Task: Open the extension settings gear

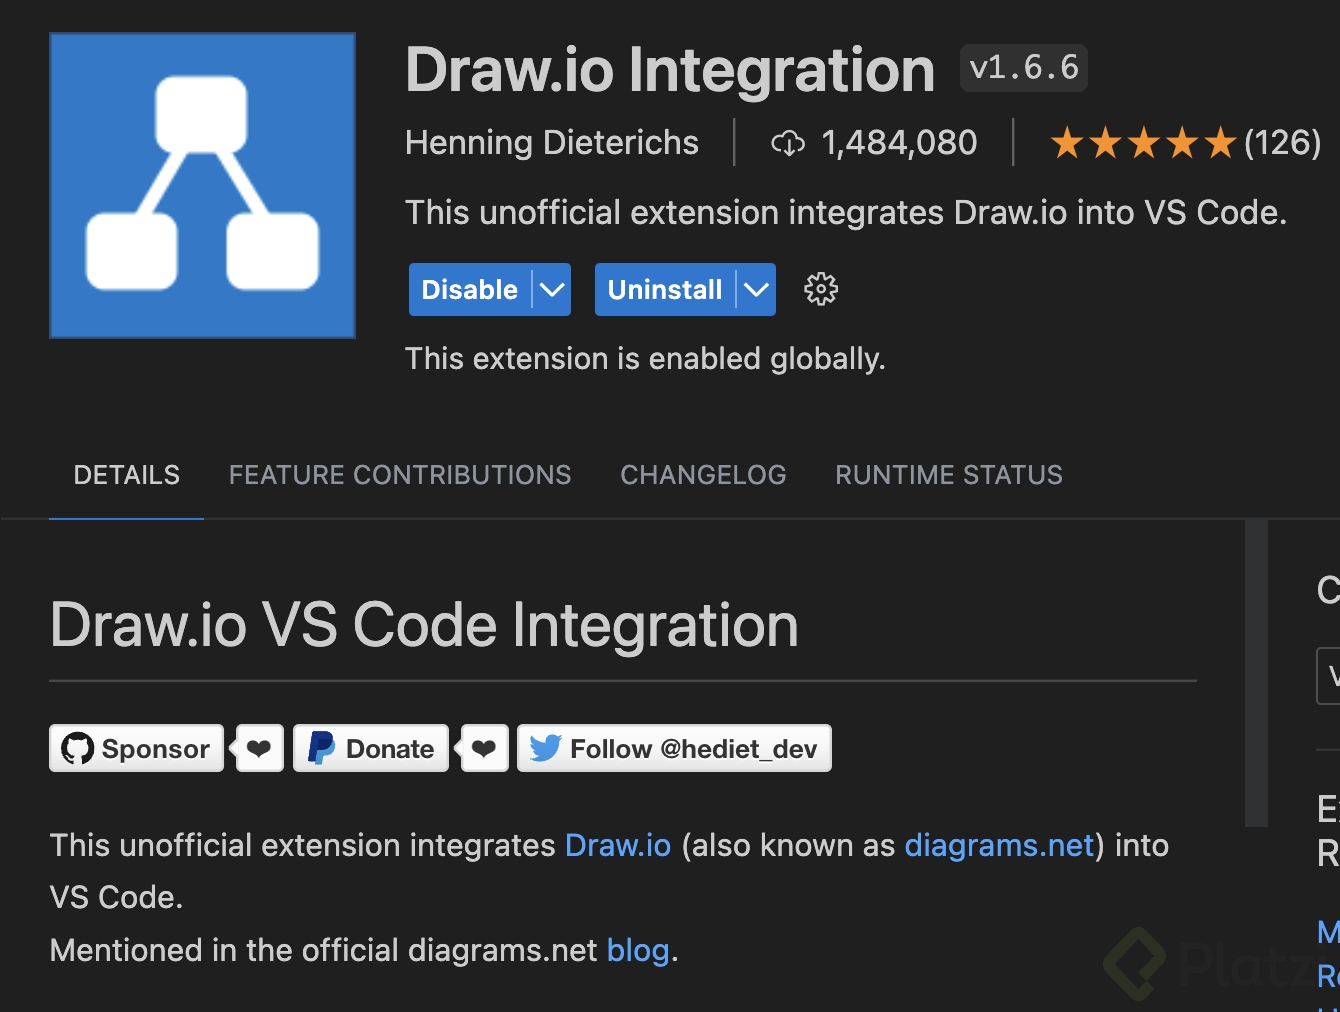Action: pyautogui.click(x=821, y=289)
